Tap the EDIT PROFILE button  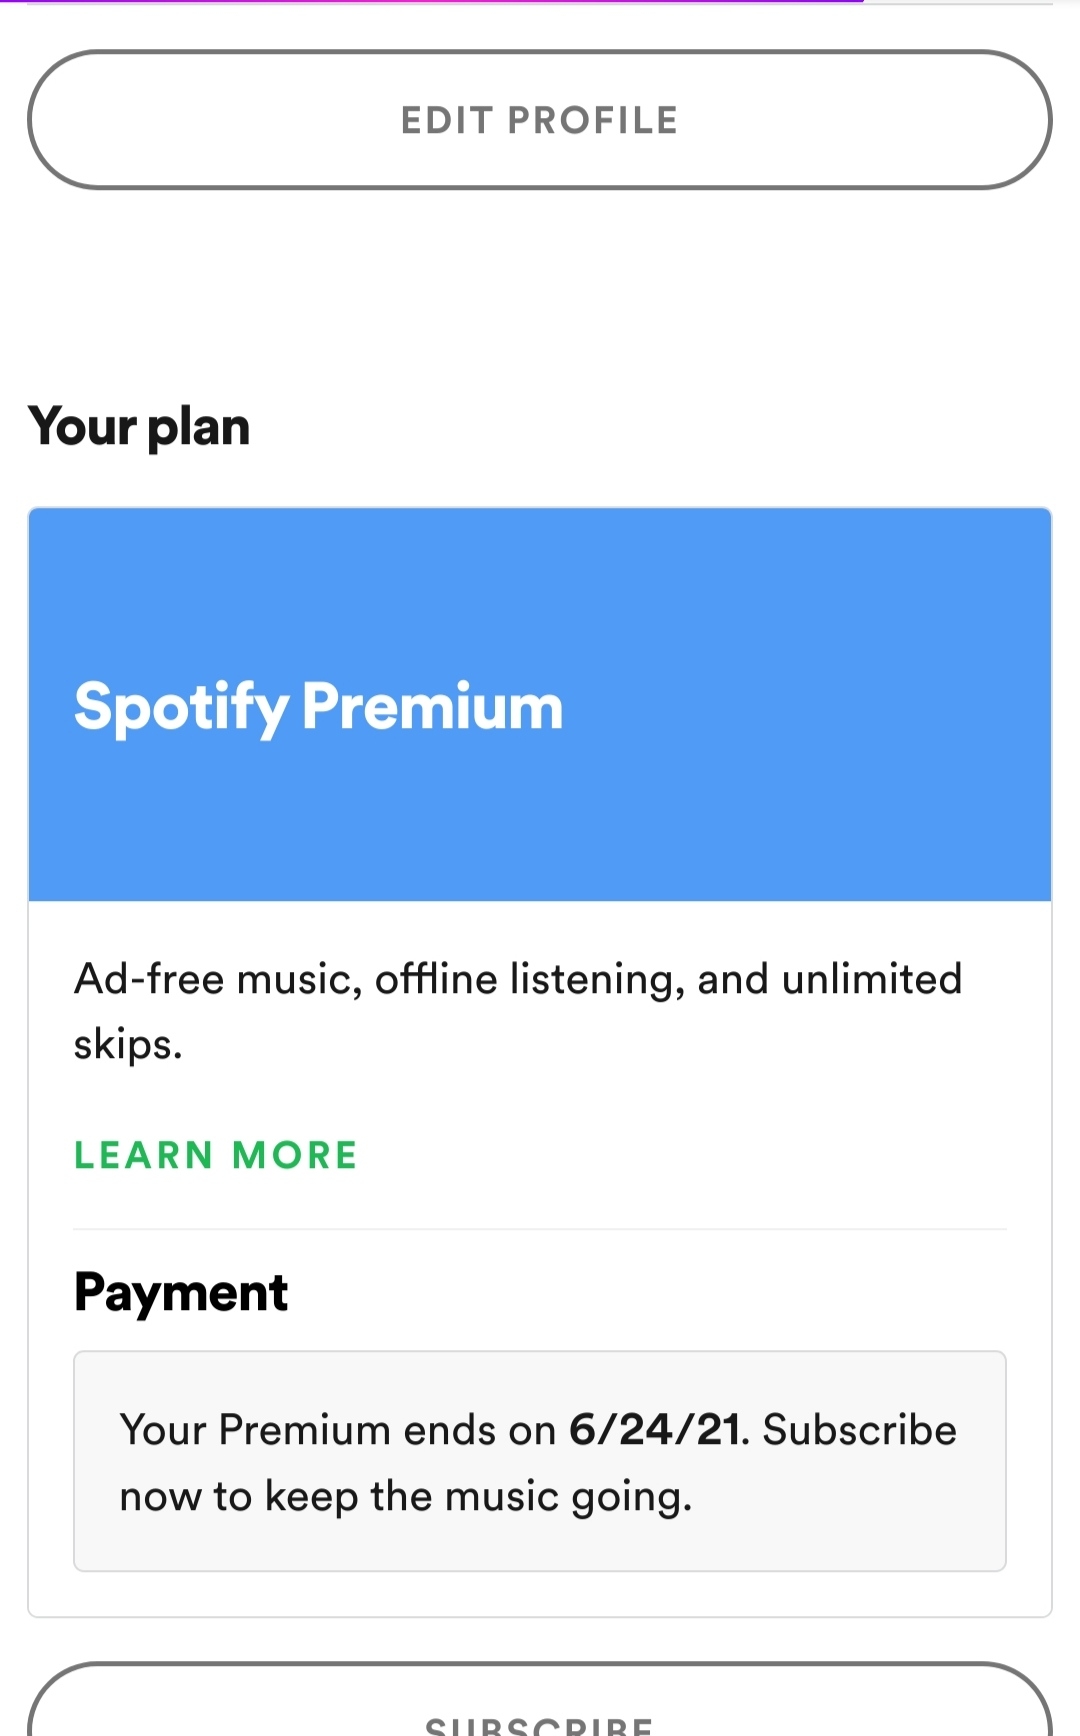tap(540, 120)
